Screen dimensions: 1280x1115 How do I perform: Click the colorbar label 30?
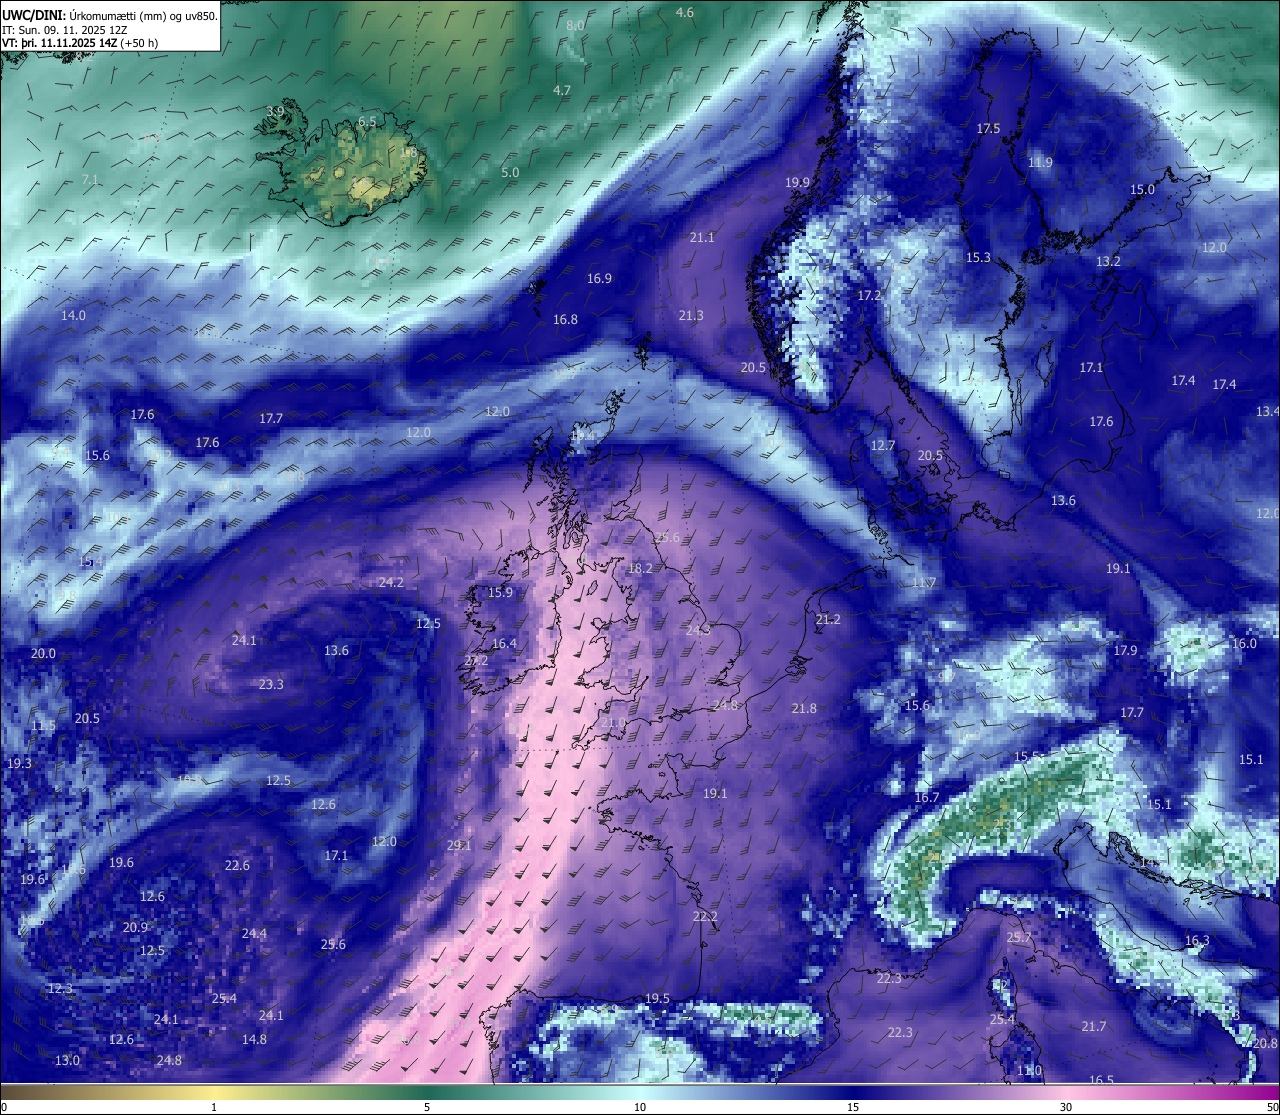click(x=1066, y=1107)
